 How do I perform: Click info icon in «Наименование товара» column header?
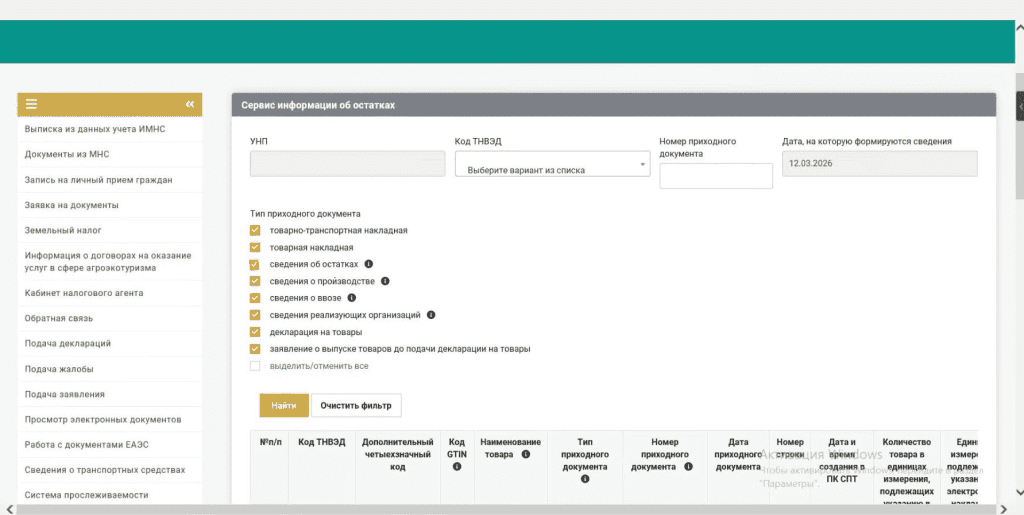(522, 454)
